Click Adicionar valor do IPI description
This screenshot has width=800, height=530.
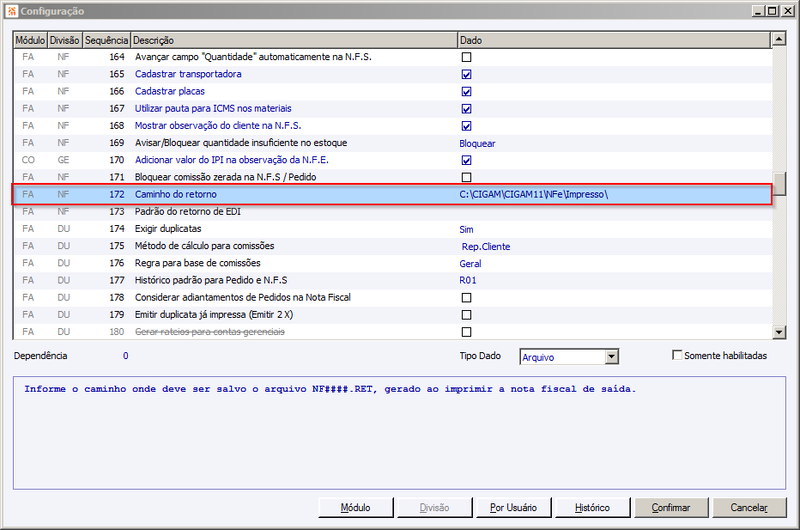click(x=232, y=160)
